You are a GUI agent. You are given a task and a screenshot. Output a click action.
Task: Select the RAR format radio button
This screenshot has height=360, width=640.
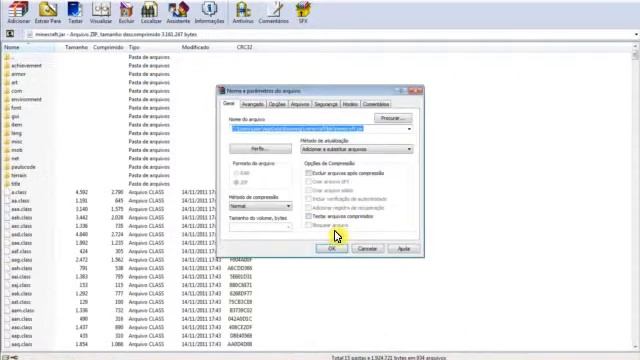tap(236, 173)
